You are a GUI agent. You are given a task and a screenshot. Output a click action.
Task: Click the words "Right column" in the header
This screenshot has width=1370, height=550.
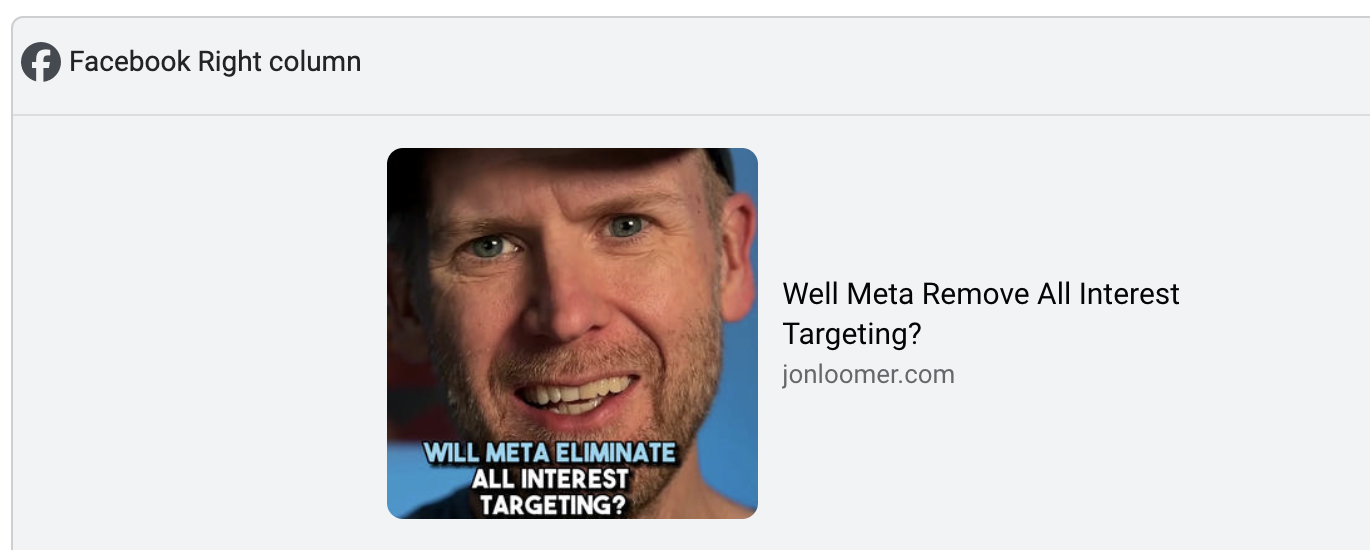280,62
